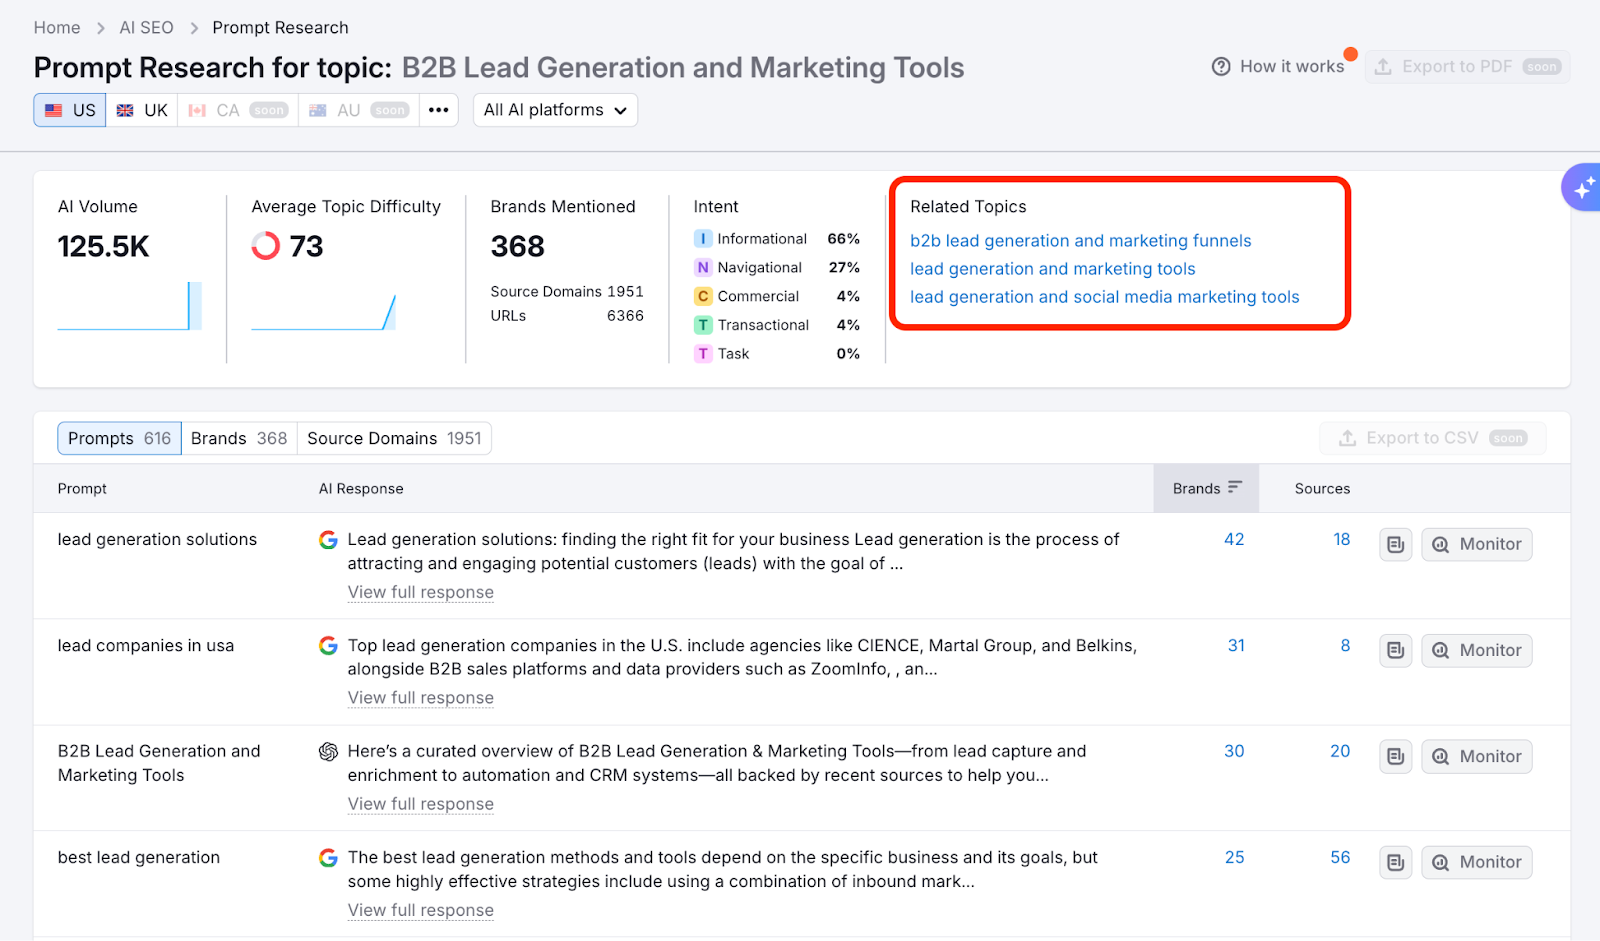1600x941 pixels.
Task: View full response for lead companies in usa
Action: (420, 698)
